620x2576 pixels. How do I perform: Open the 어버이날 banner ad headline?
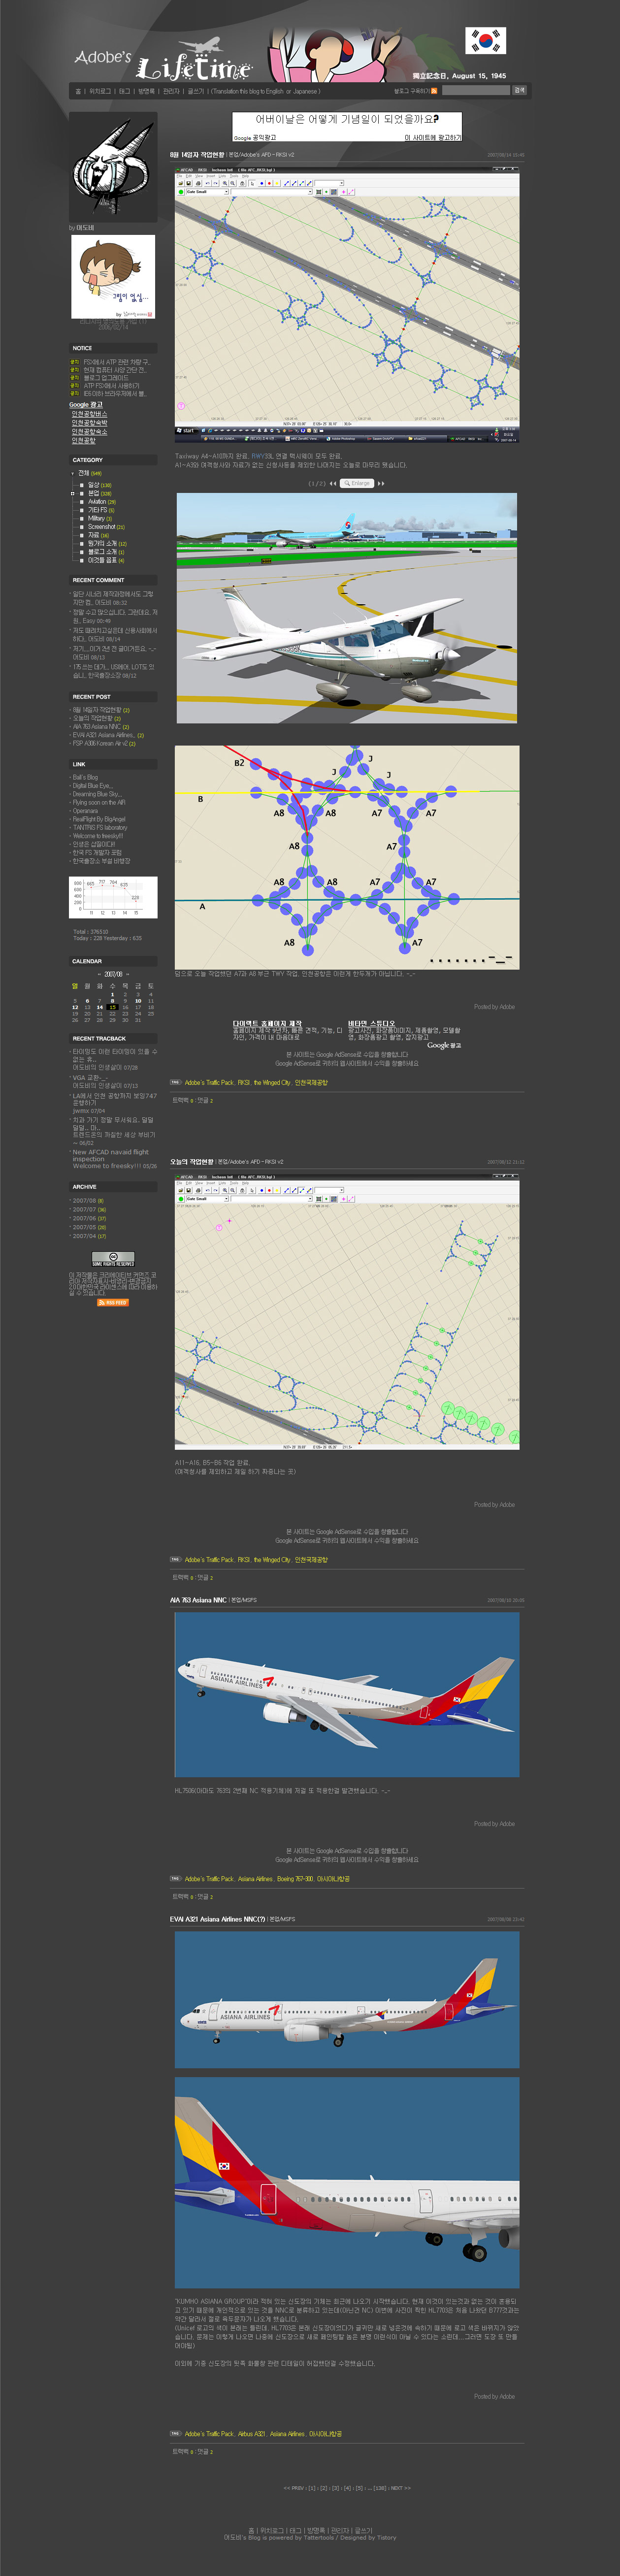347,119
